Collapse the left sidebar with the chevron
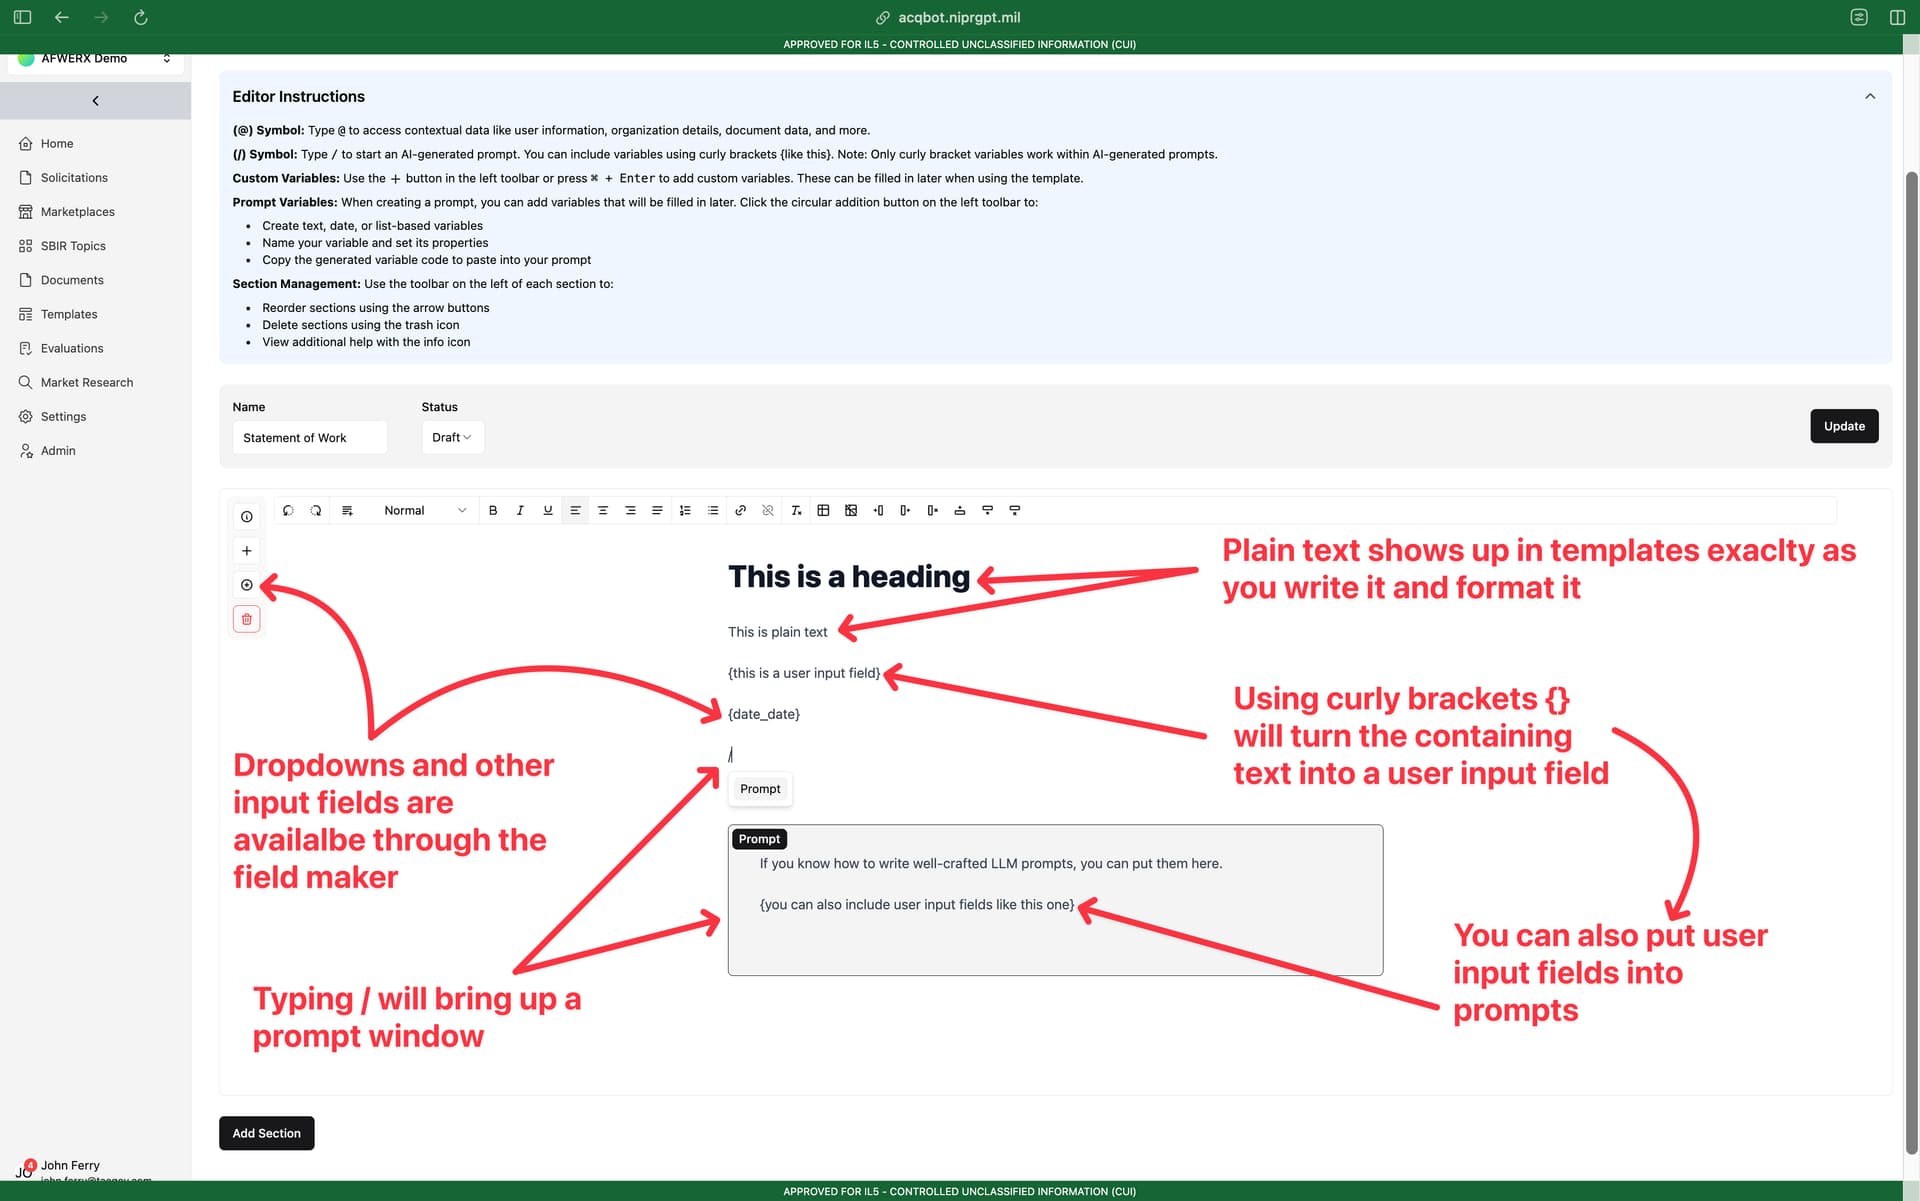This screenshot has height=1201, width=1920. click(x=95, y=101)
